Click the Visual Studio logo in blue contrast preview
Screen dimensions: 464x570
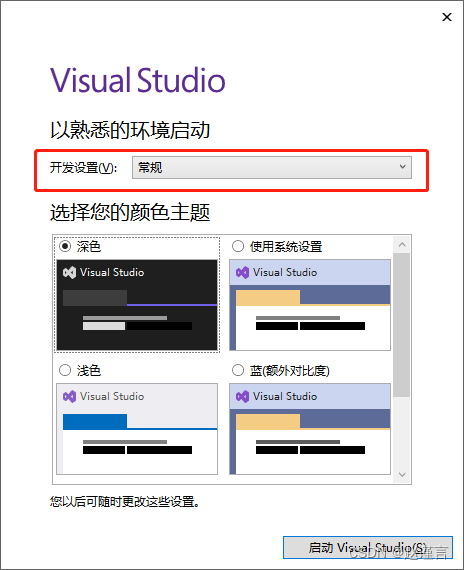coord(242,396)
